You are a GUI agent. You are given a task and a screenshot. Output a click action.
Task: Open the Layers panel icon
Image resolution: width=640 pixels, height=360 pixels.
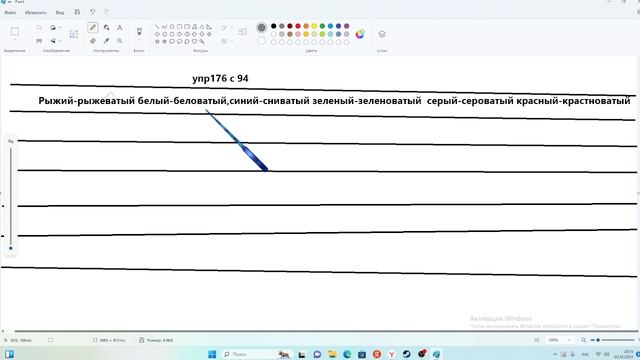382,34
